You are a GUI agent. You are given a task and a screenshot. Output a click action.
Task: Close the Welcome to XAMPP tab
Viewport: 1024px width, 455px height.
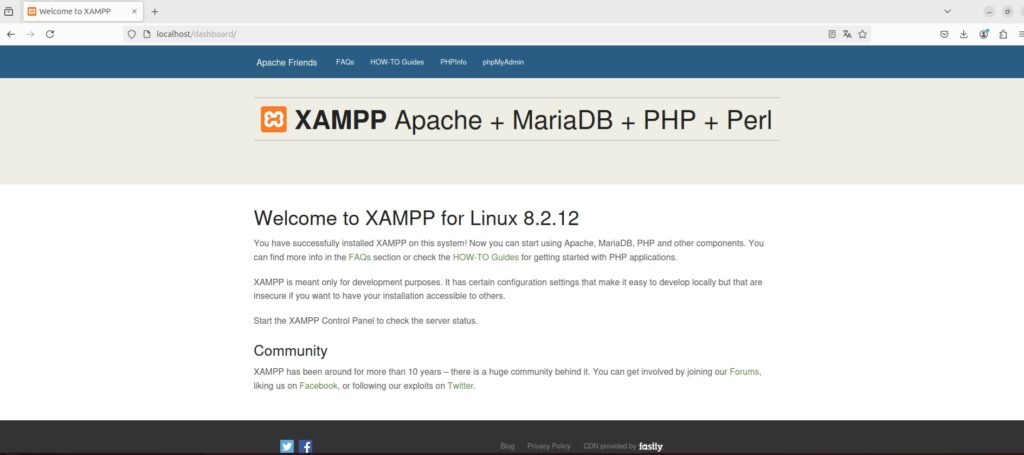click(135, 12)
